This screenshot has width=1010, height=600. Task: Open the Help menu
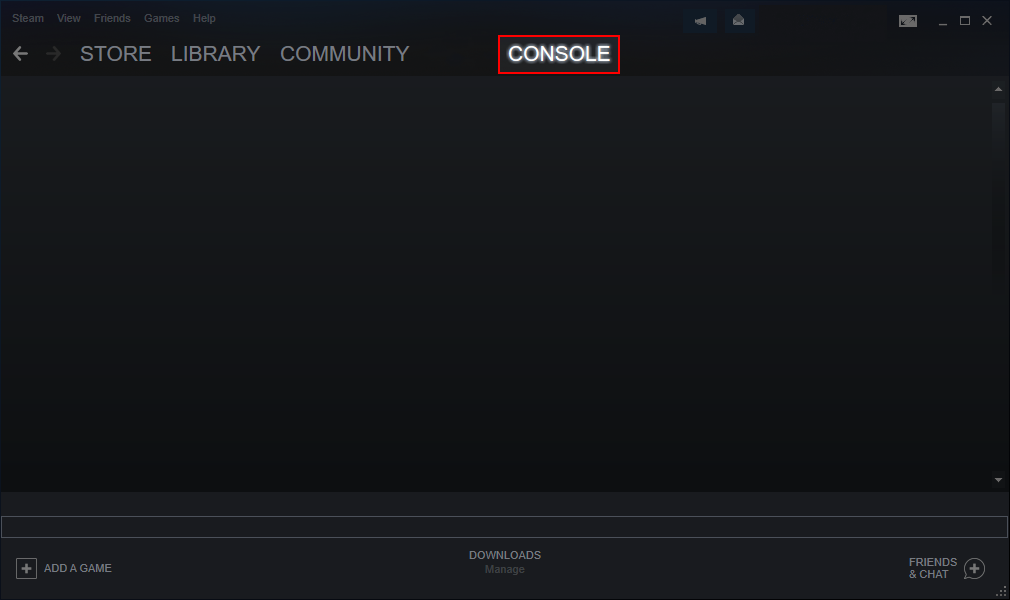[204, 18]
